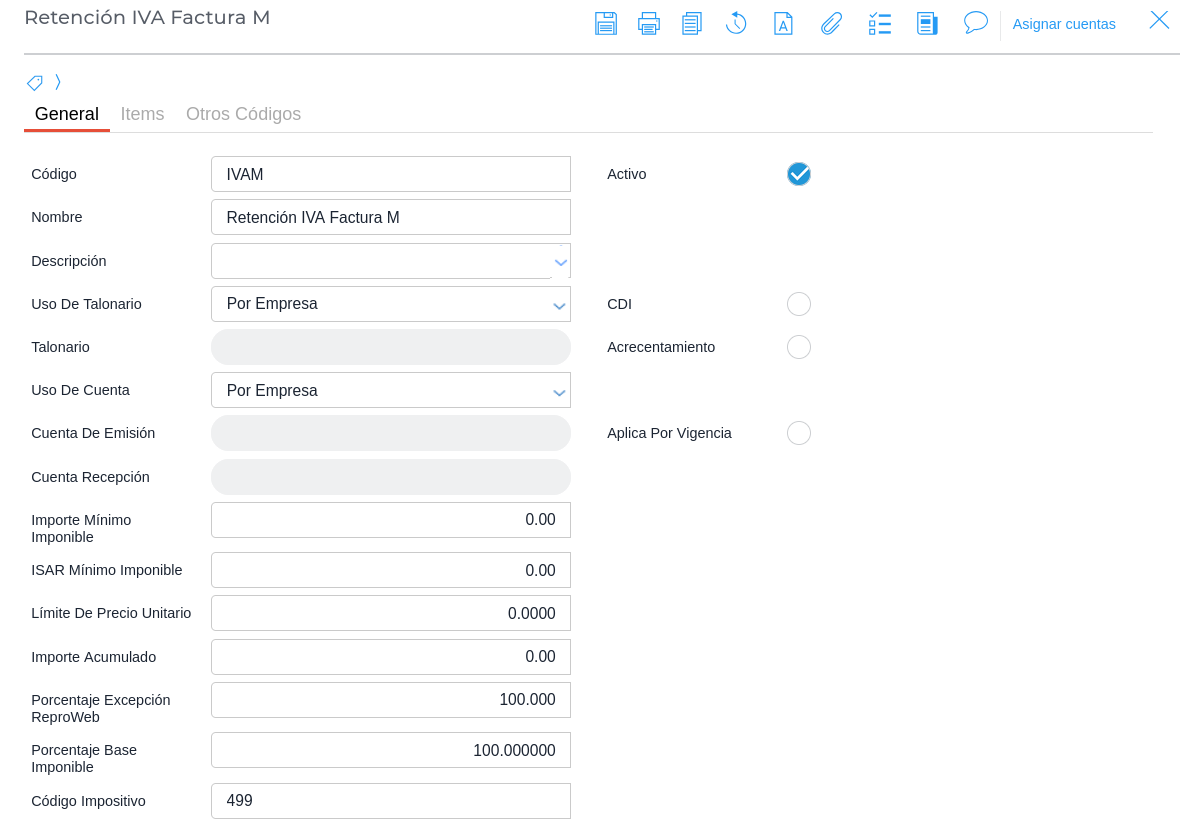Toggle the Acrecentamiento checkbox
This screenshot has height=824, width=1180.
(x=798, y=347)
